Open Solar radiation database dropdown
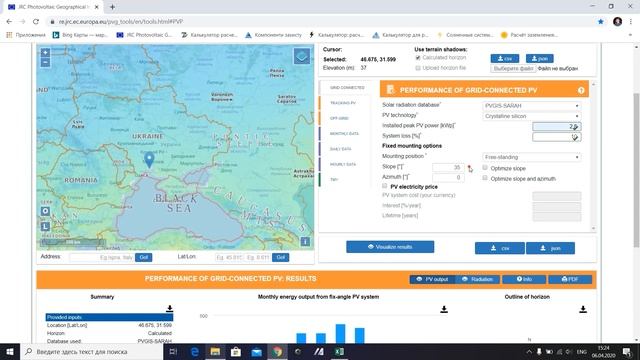The image size is (640, 360). pos(531,106)
